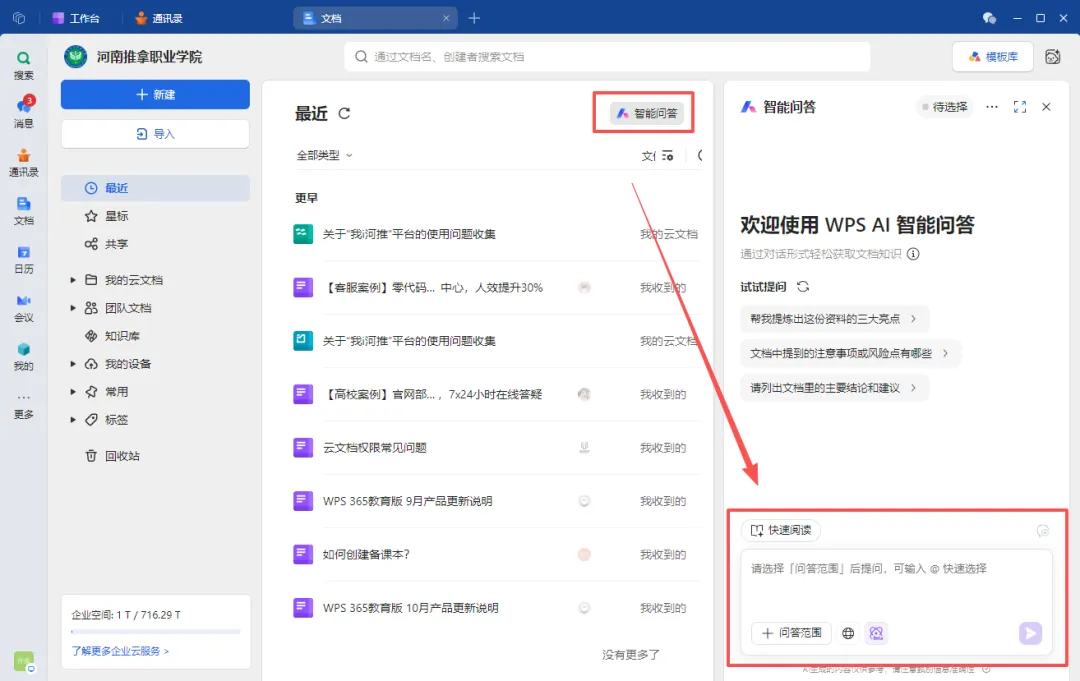Screen dimensions: 1080x681
Task: Open the list view settings icon
Action: tap(667, 156)
